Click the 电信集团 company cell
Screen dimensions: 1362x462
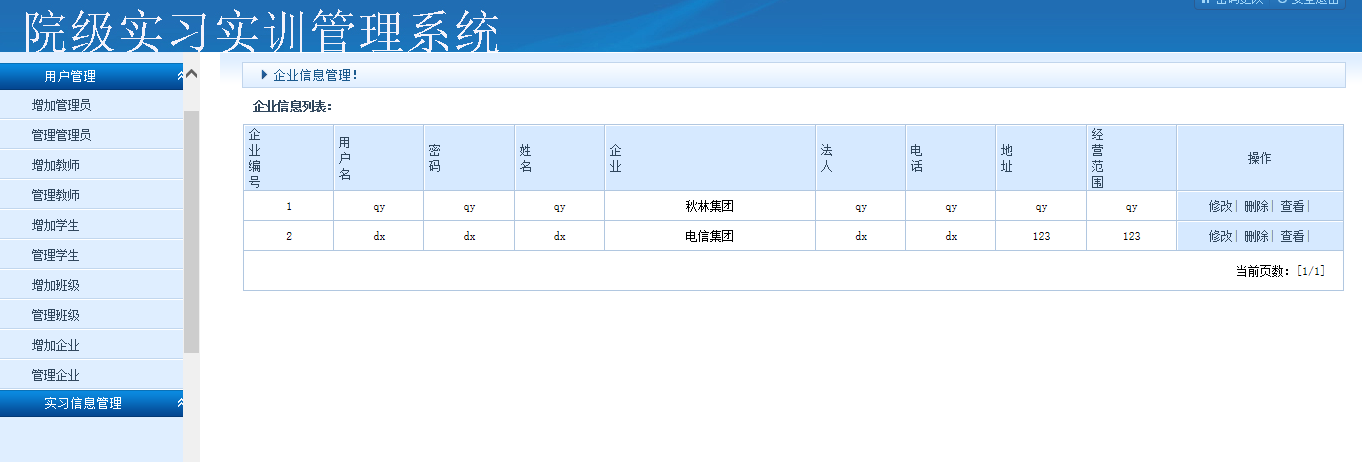tap(710, 236)
